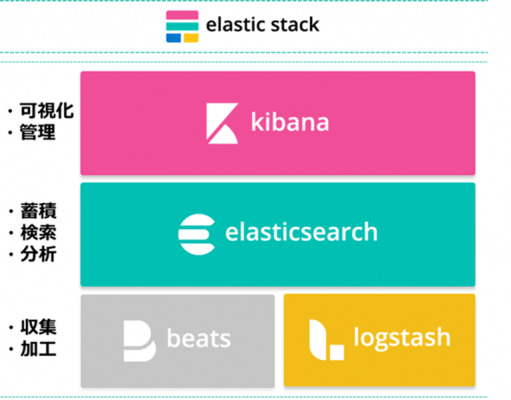Click the 'kibana' word label

[290, 122]
